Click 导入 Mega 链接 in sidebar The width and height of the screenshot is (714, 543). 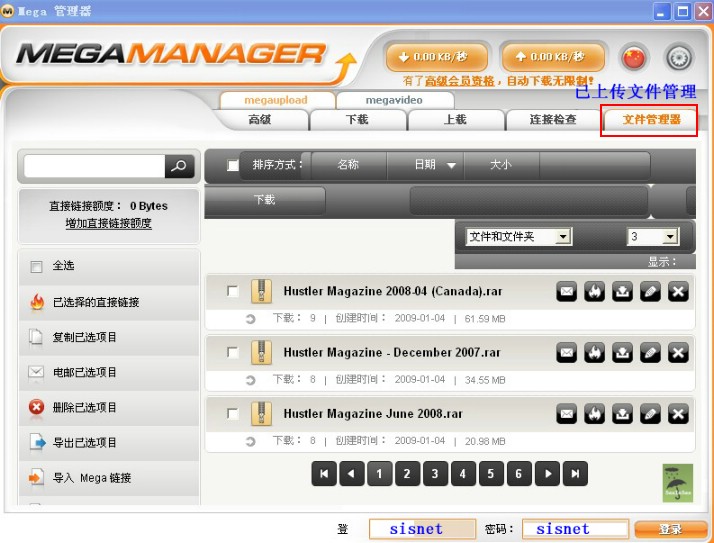(x=109, y=478)
